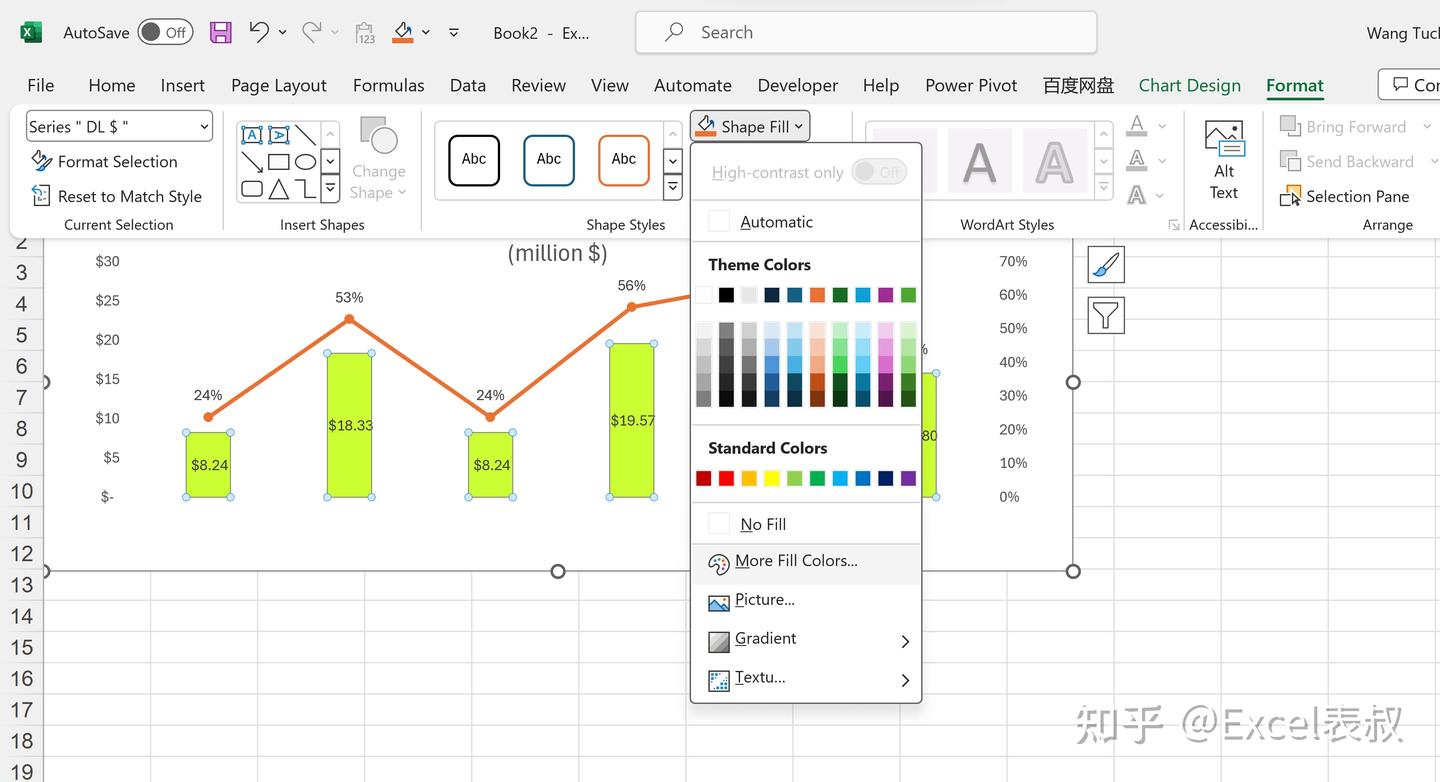Click the Shape Fill button
The height and width of the screenshot is (782, 1440).
pos(750,126)
